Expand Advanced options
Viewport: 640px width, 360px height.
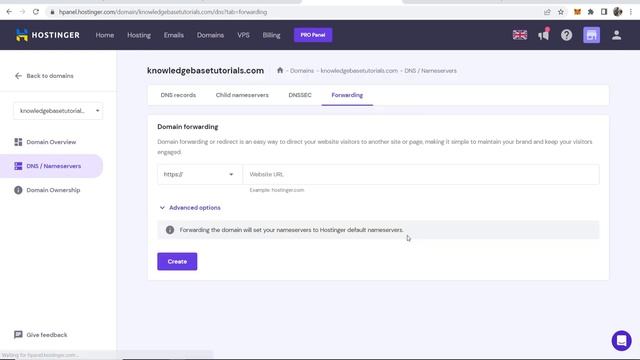click(190, 208)
